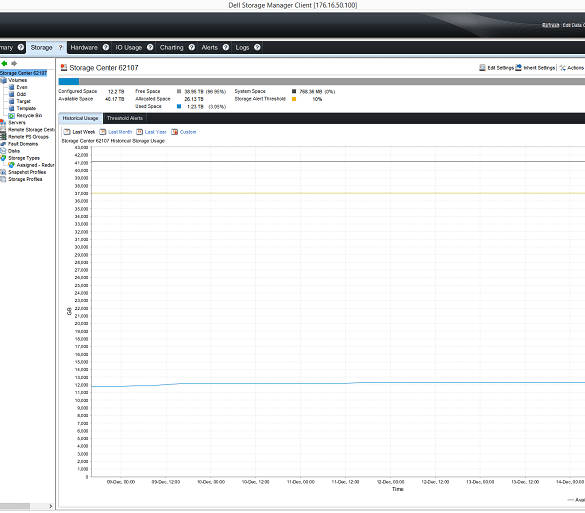This screenshot has height=513, width=585.
Task: Go forward using the gray arrow
Action: pos(14,63)
